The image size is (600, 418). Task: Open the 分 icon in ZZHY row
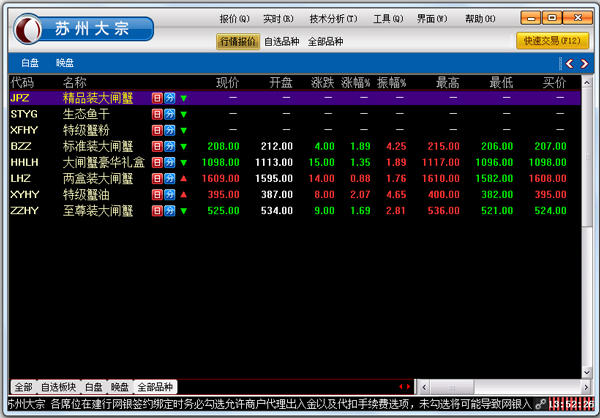(x=170, y=211)
